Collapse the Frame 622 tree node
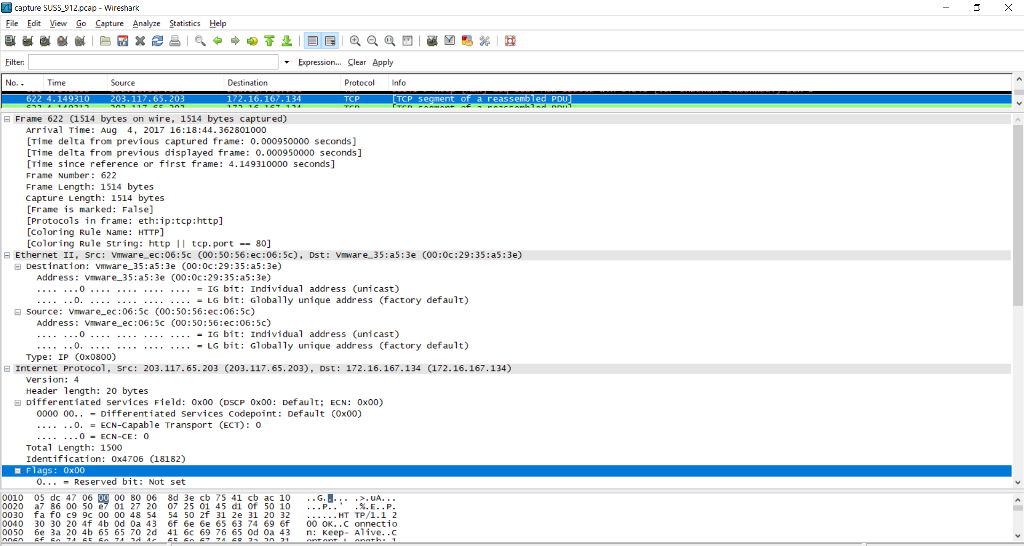Image resolution: width=1024 pixels, height=546 pixels. [x=8, y=120]
